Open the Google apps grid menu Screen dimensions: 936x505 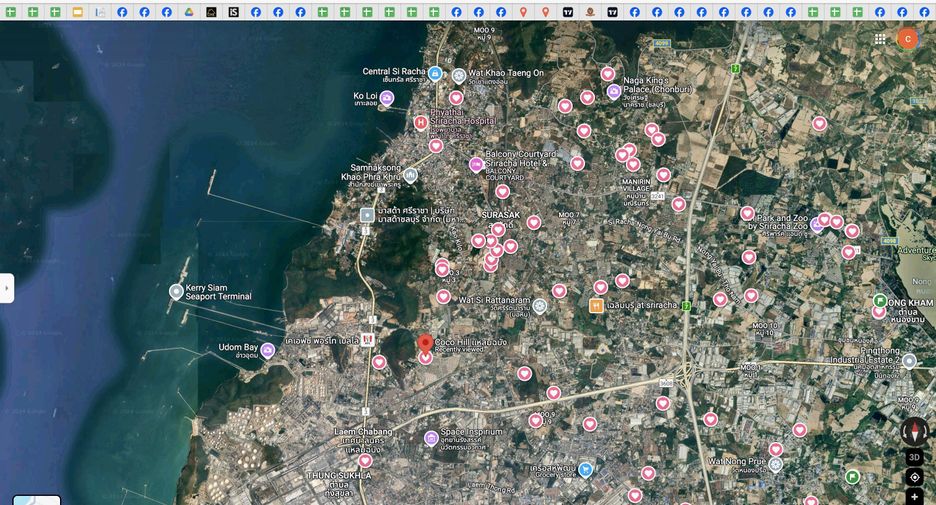pyautogui.click(x=880, y=39)
